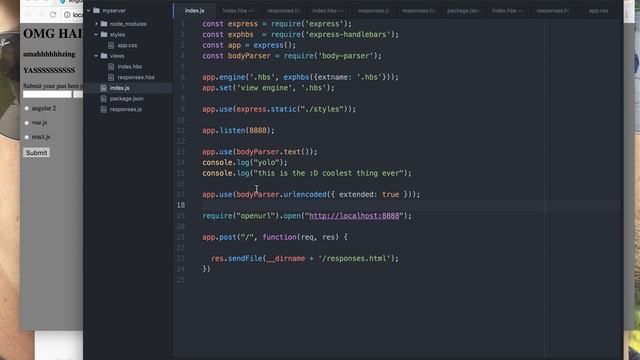Select the node_modules folder name
Image resolution: width=640 pixels, height=360 pixels.
point(128,24)
